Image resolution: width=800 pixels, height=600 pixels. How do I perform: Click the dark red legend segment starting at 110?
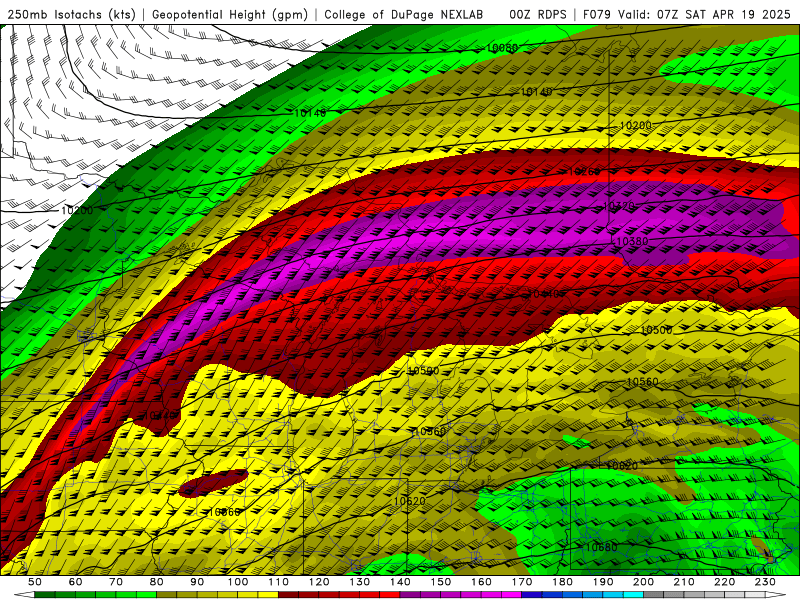pyautogui.click(x=288, y=595)
